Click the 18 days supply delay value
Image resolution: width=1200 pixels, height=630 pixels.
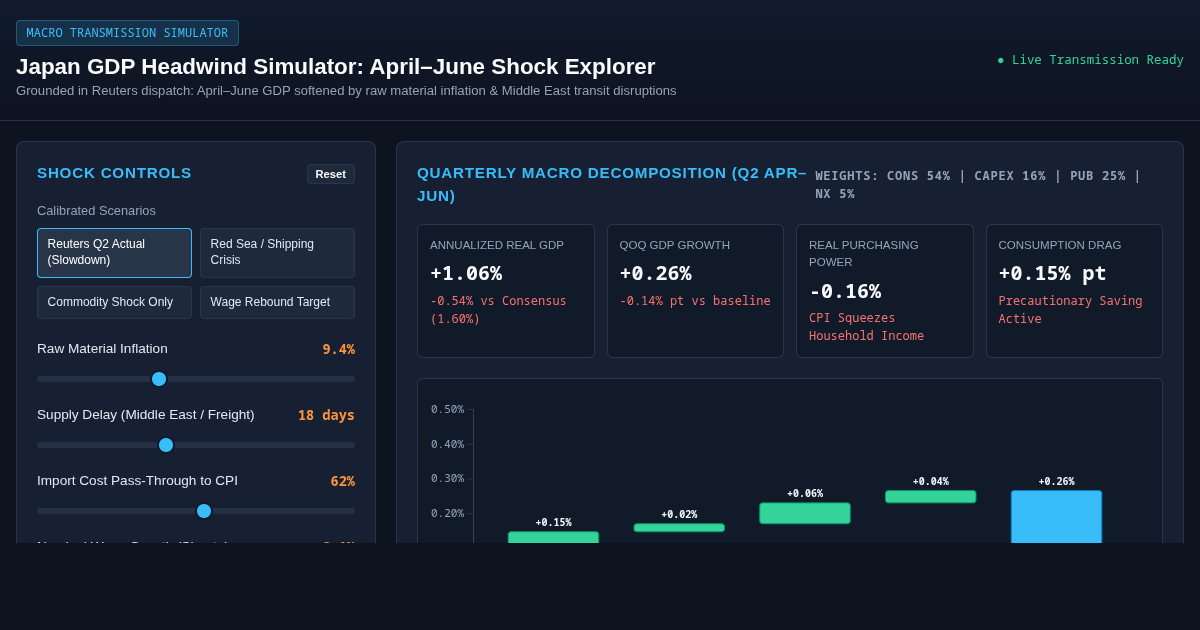coord(326,415)
